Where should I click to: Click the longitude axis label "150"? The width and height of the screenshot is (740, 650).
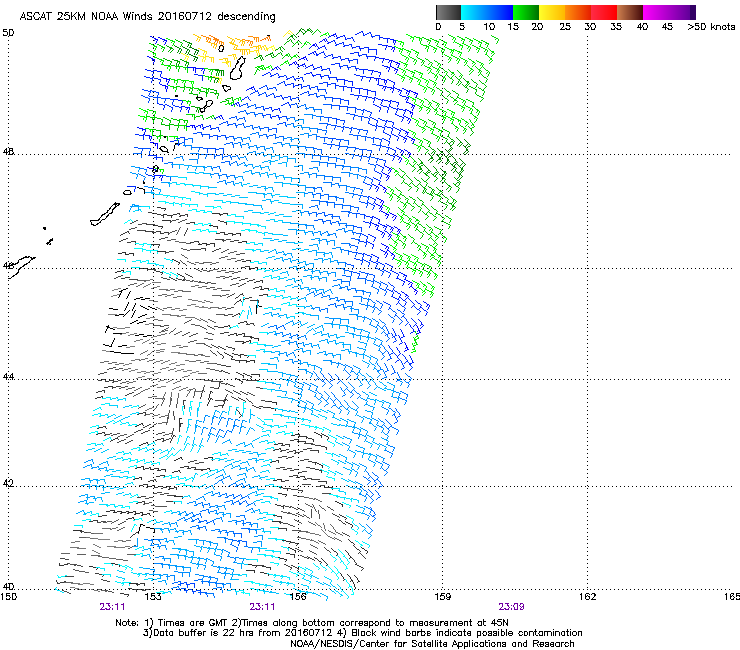point(9,596)
